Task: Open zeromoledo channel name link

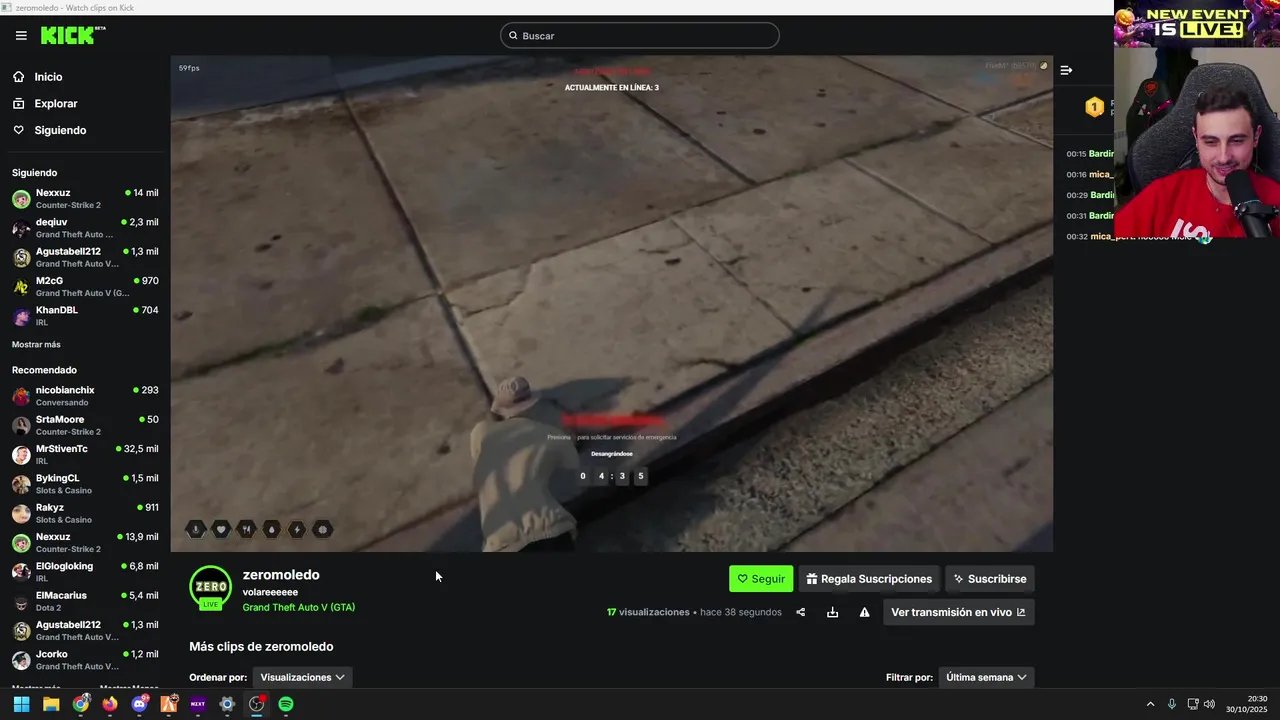Action: [281, 575]
